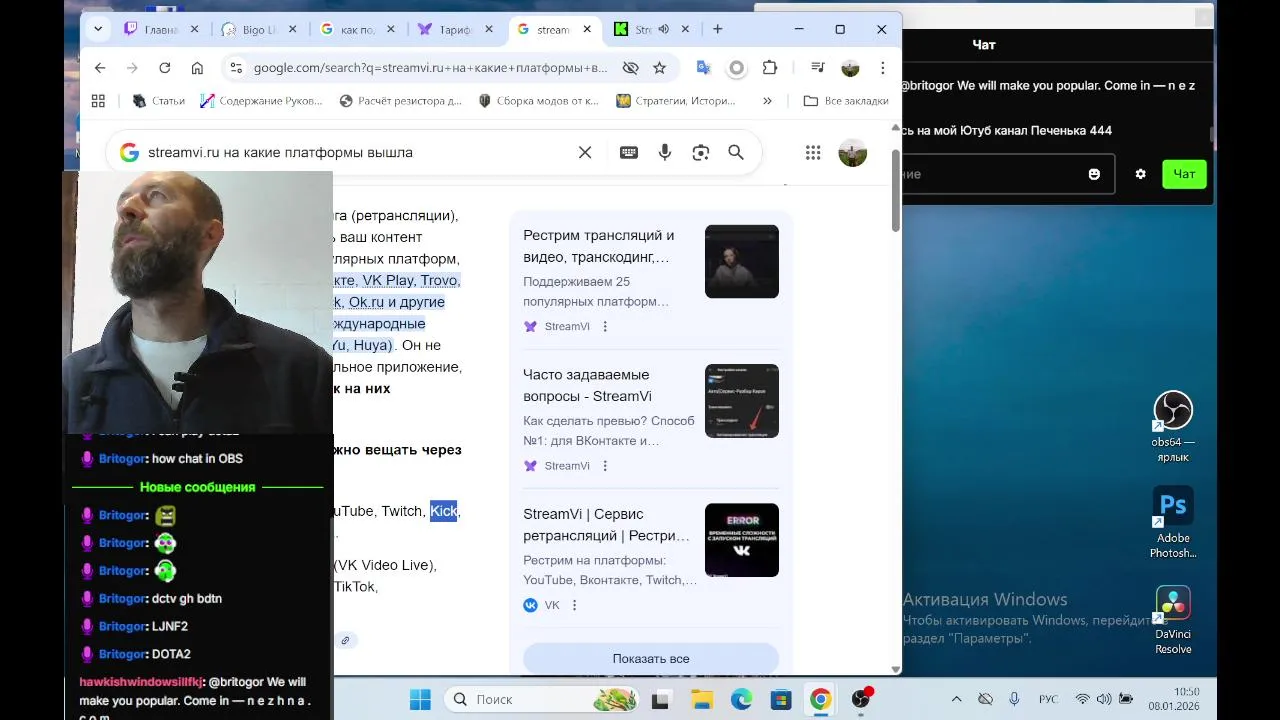This screenshot has width=1280, height=720.
Task: Open Chrome profile avatar in toolbar
Action: click(850, 68)
